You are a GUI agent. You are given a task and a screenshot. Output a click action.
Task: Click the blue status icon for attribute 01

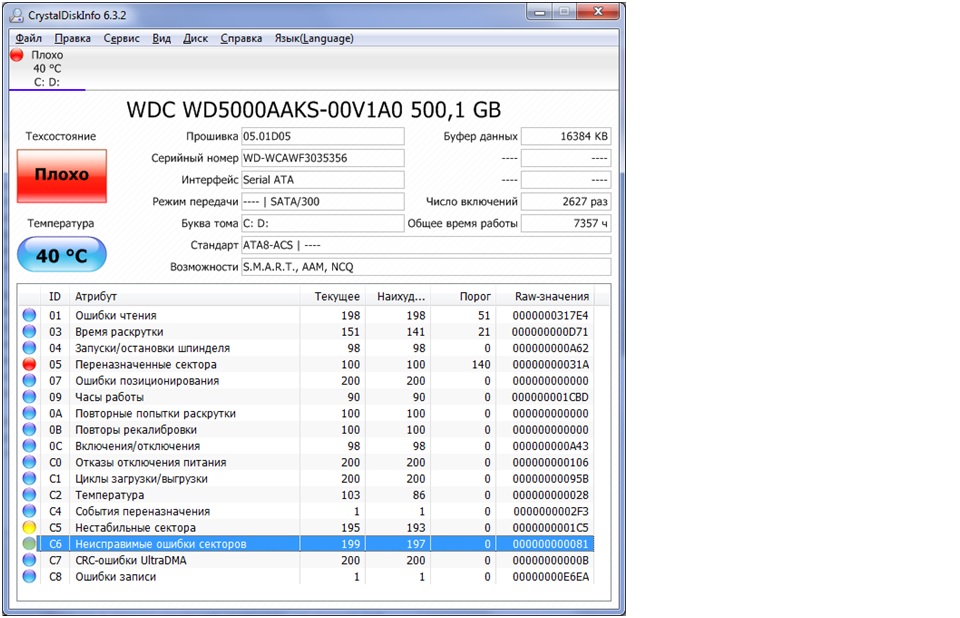29,316
